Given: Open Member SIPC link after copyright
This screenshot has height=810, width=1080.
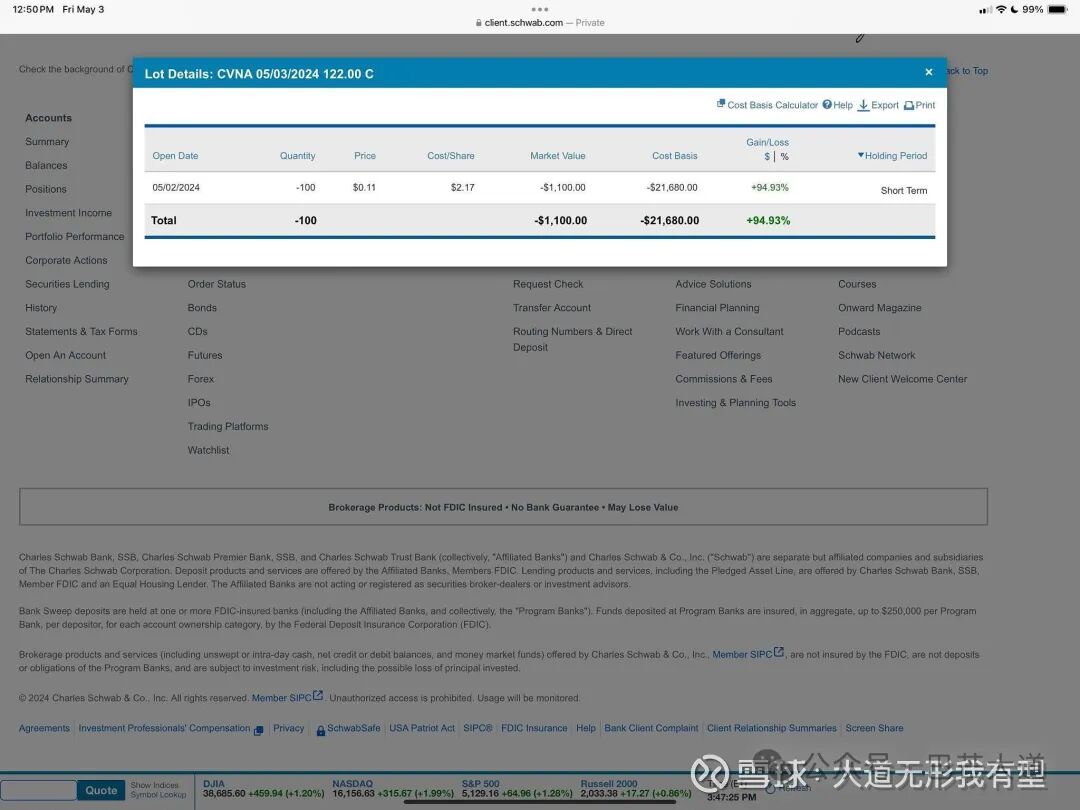Looking at the screenshot, I should click(x=287, y=698).
